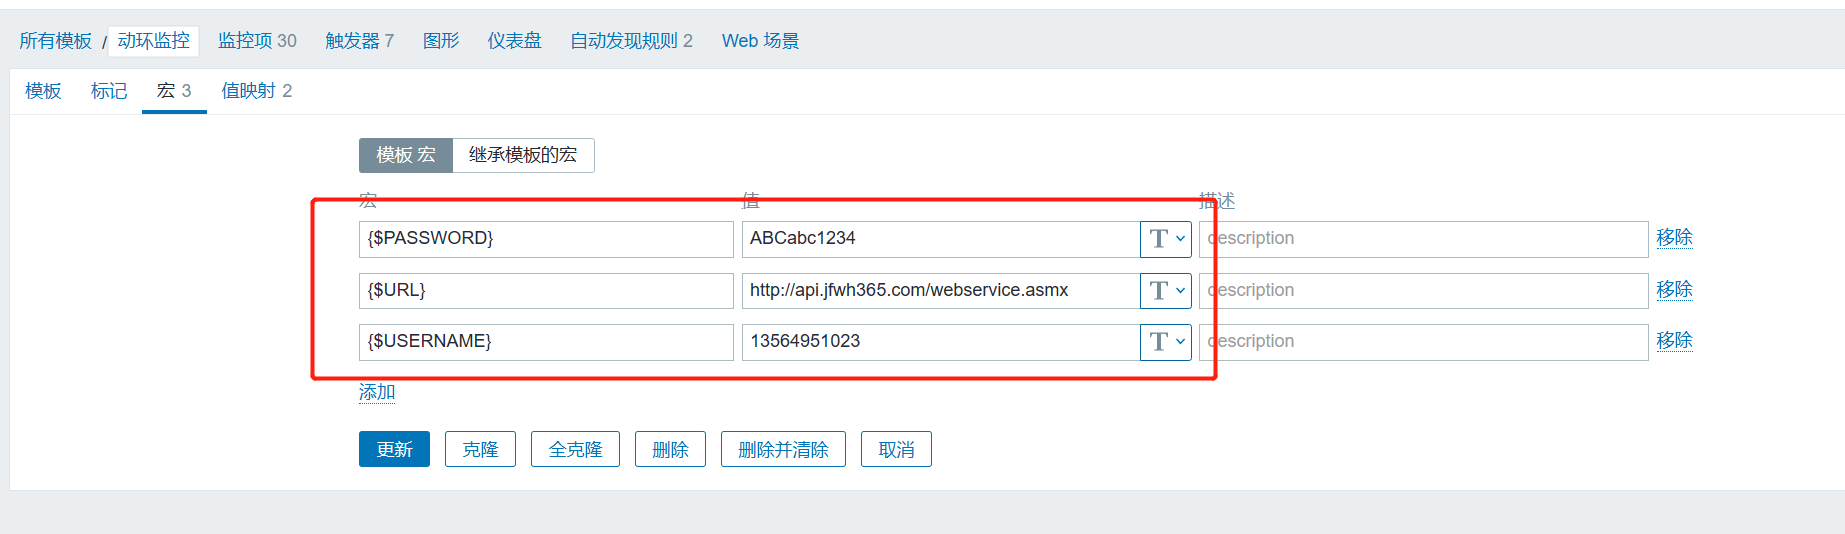Open 触发器 7 navigation link
Viewport: 1845px width, 534px height.
[359, 41]
